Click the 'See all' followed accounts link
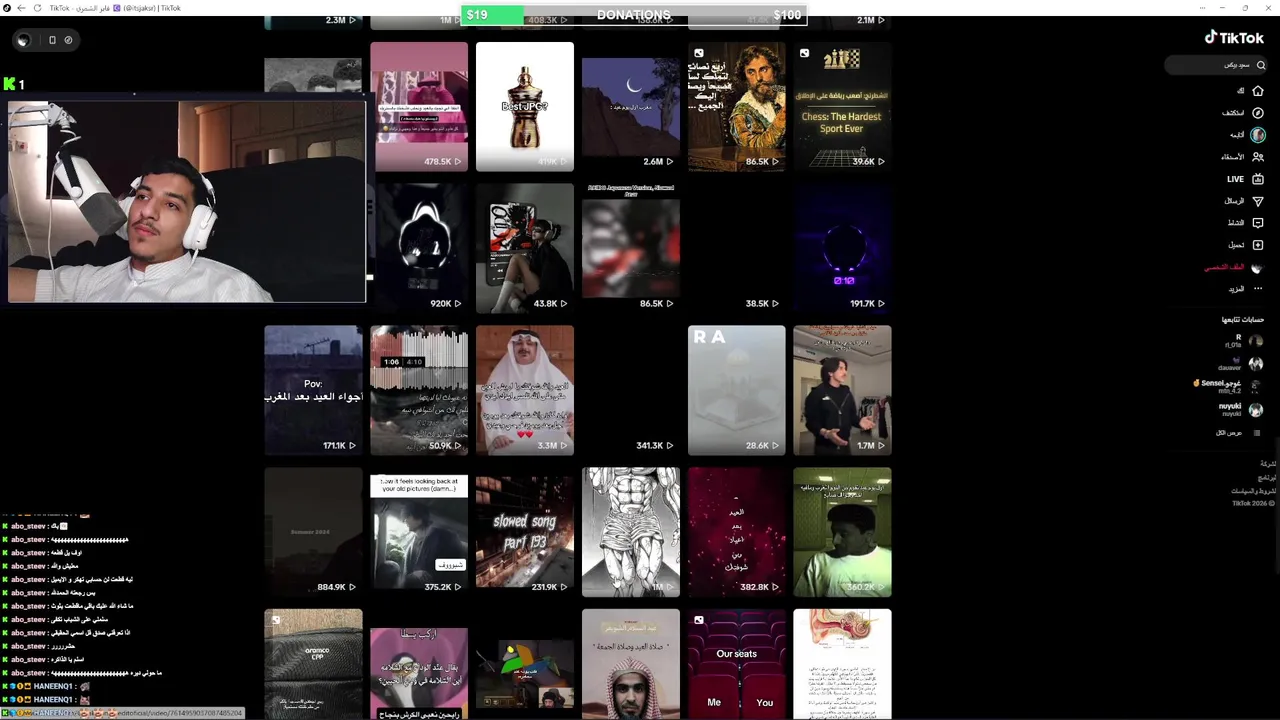 [x=1238, y=433]
